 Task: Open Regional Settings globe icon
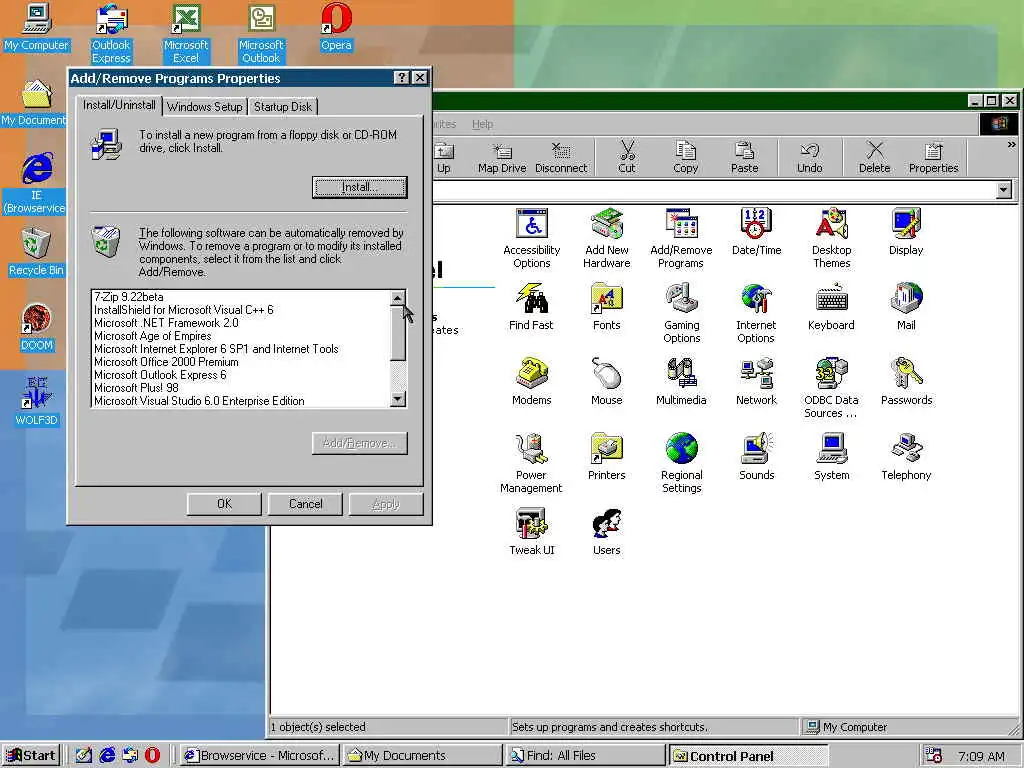tap(681, 464)
